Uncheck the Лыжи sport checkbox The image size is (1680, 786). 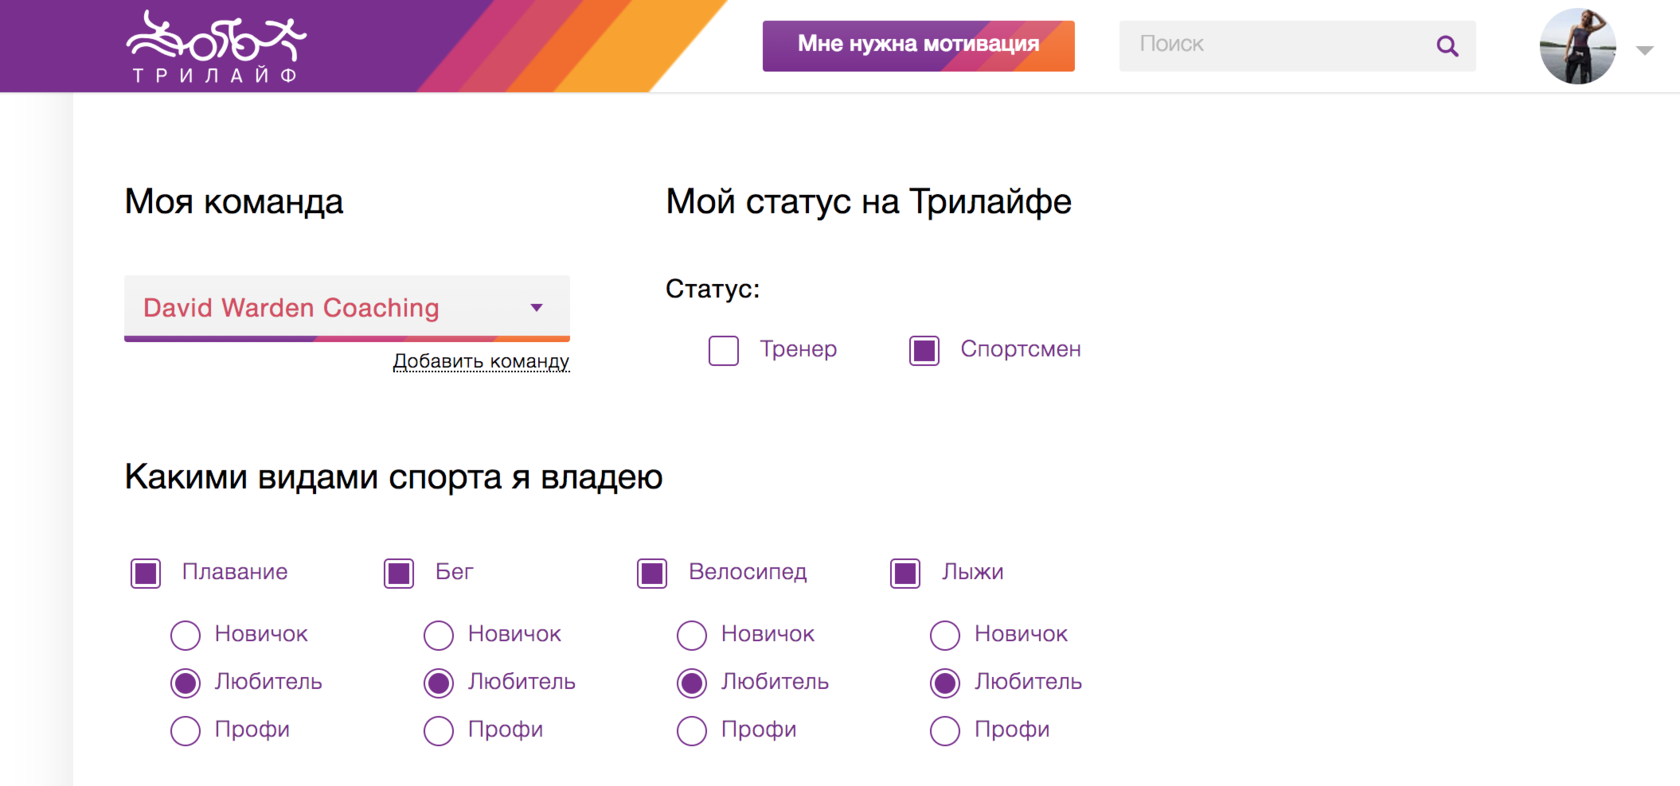[905, 573]
